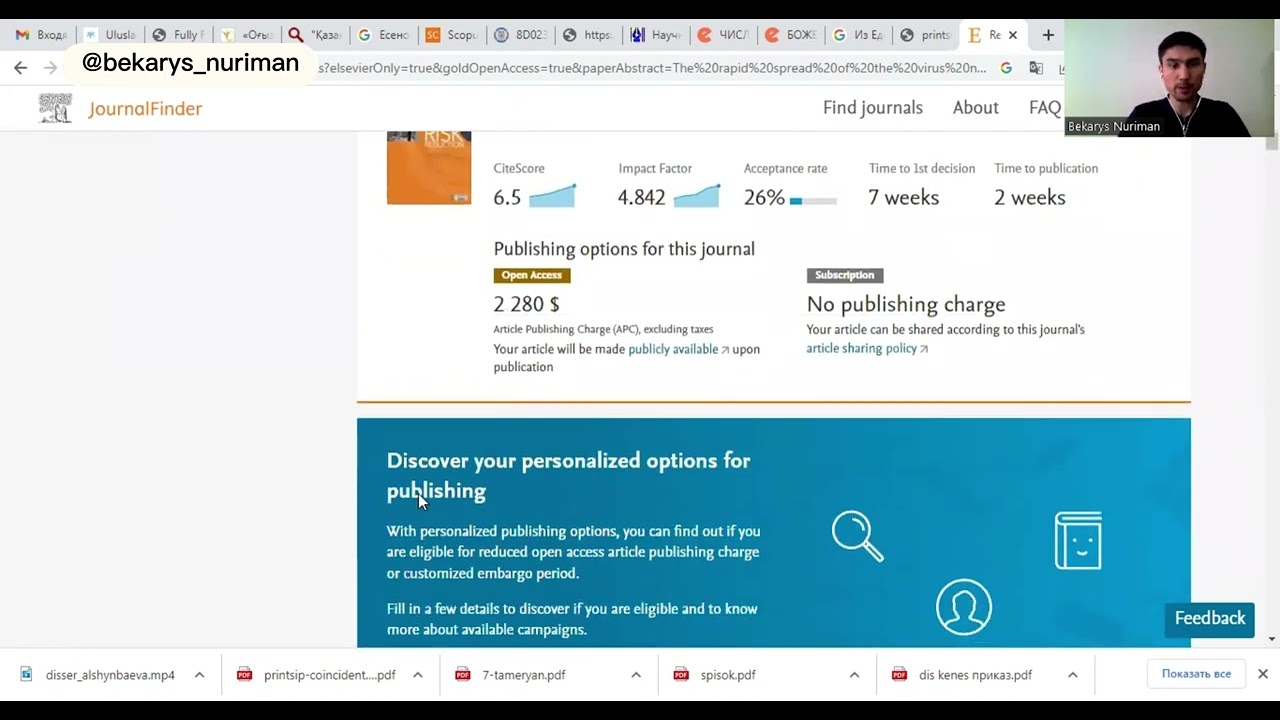Expand options for printsip-coincident pdf download
The width and height of the screenshot is (1280, 720).
(x=417, y=675)
